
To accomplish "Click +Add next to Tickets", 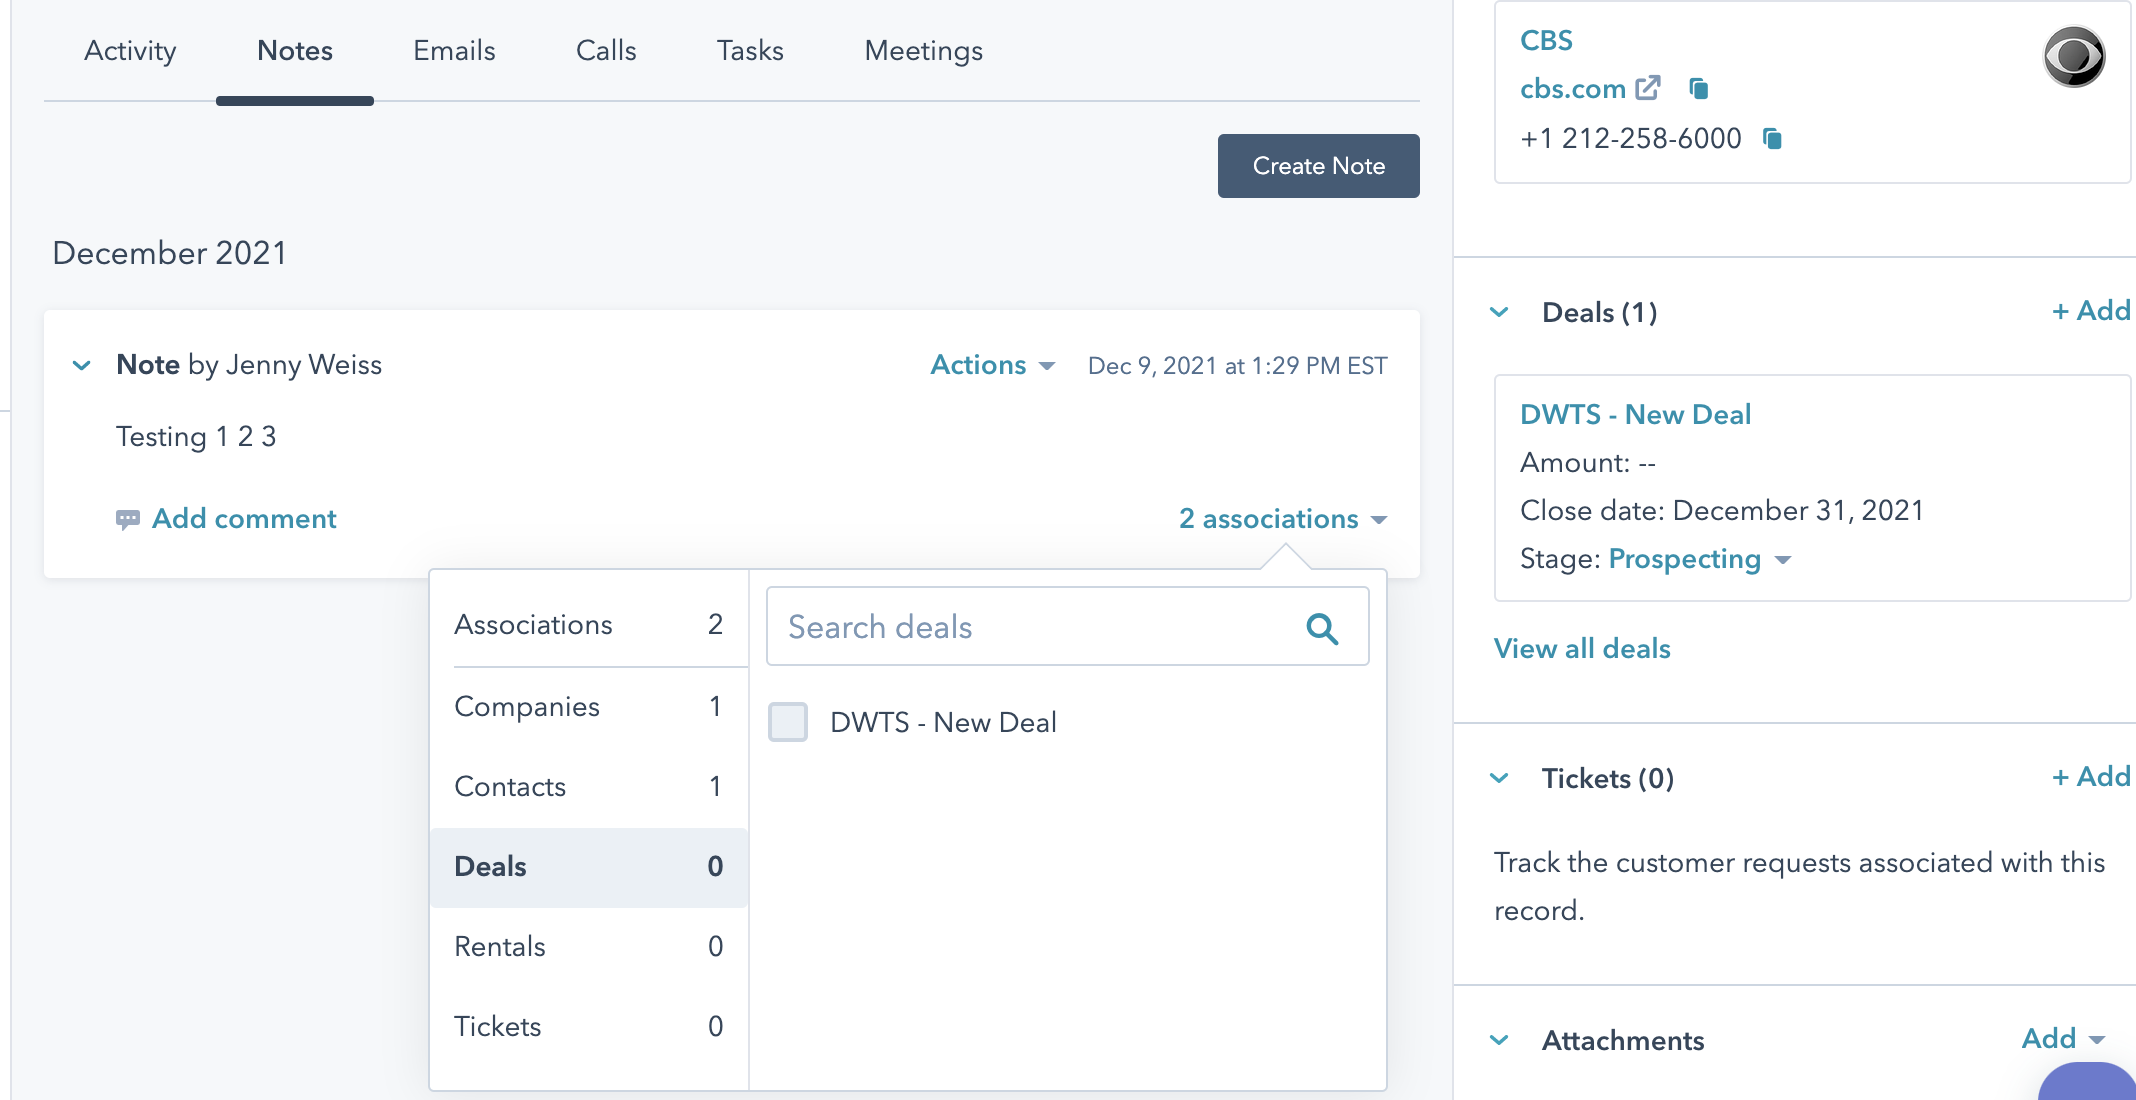I will click(2090, 777).
